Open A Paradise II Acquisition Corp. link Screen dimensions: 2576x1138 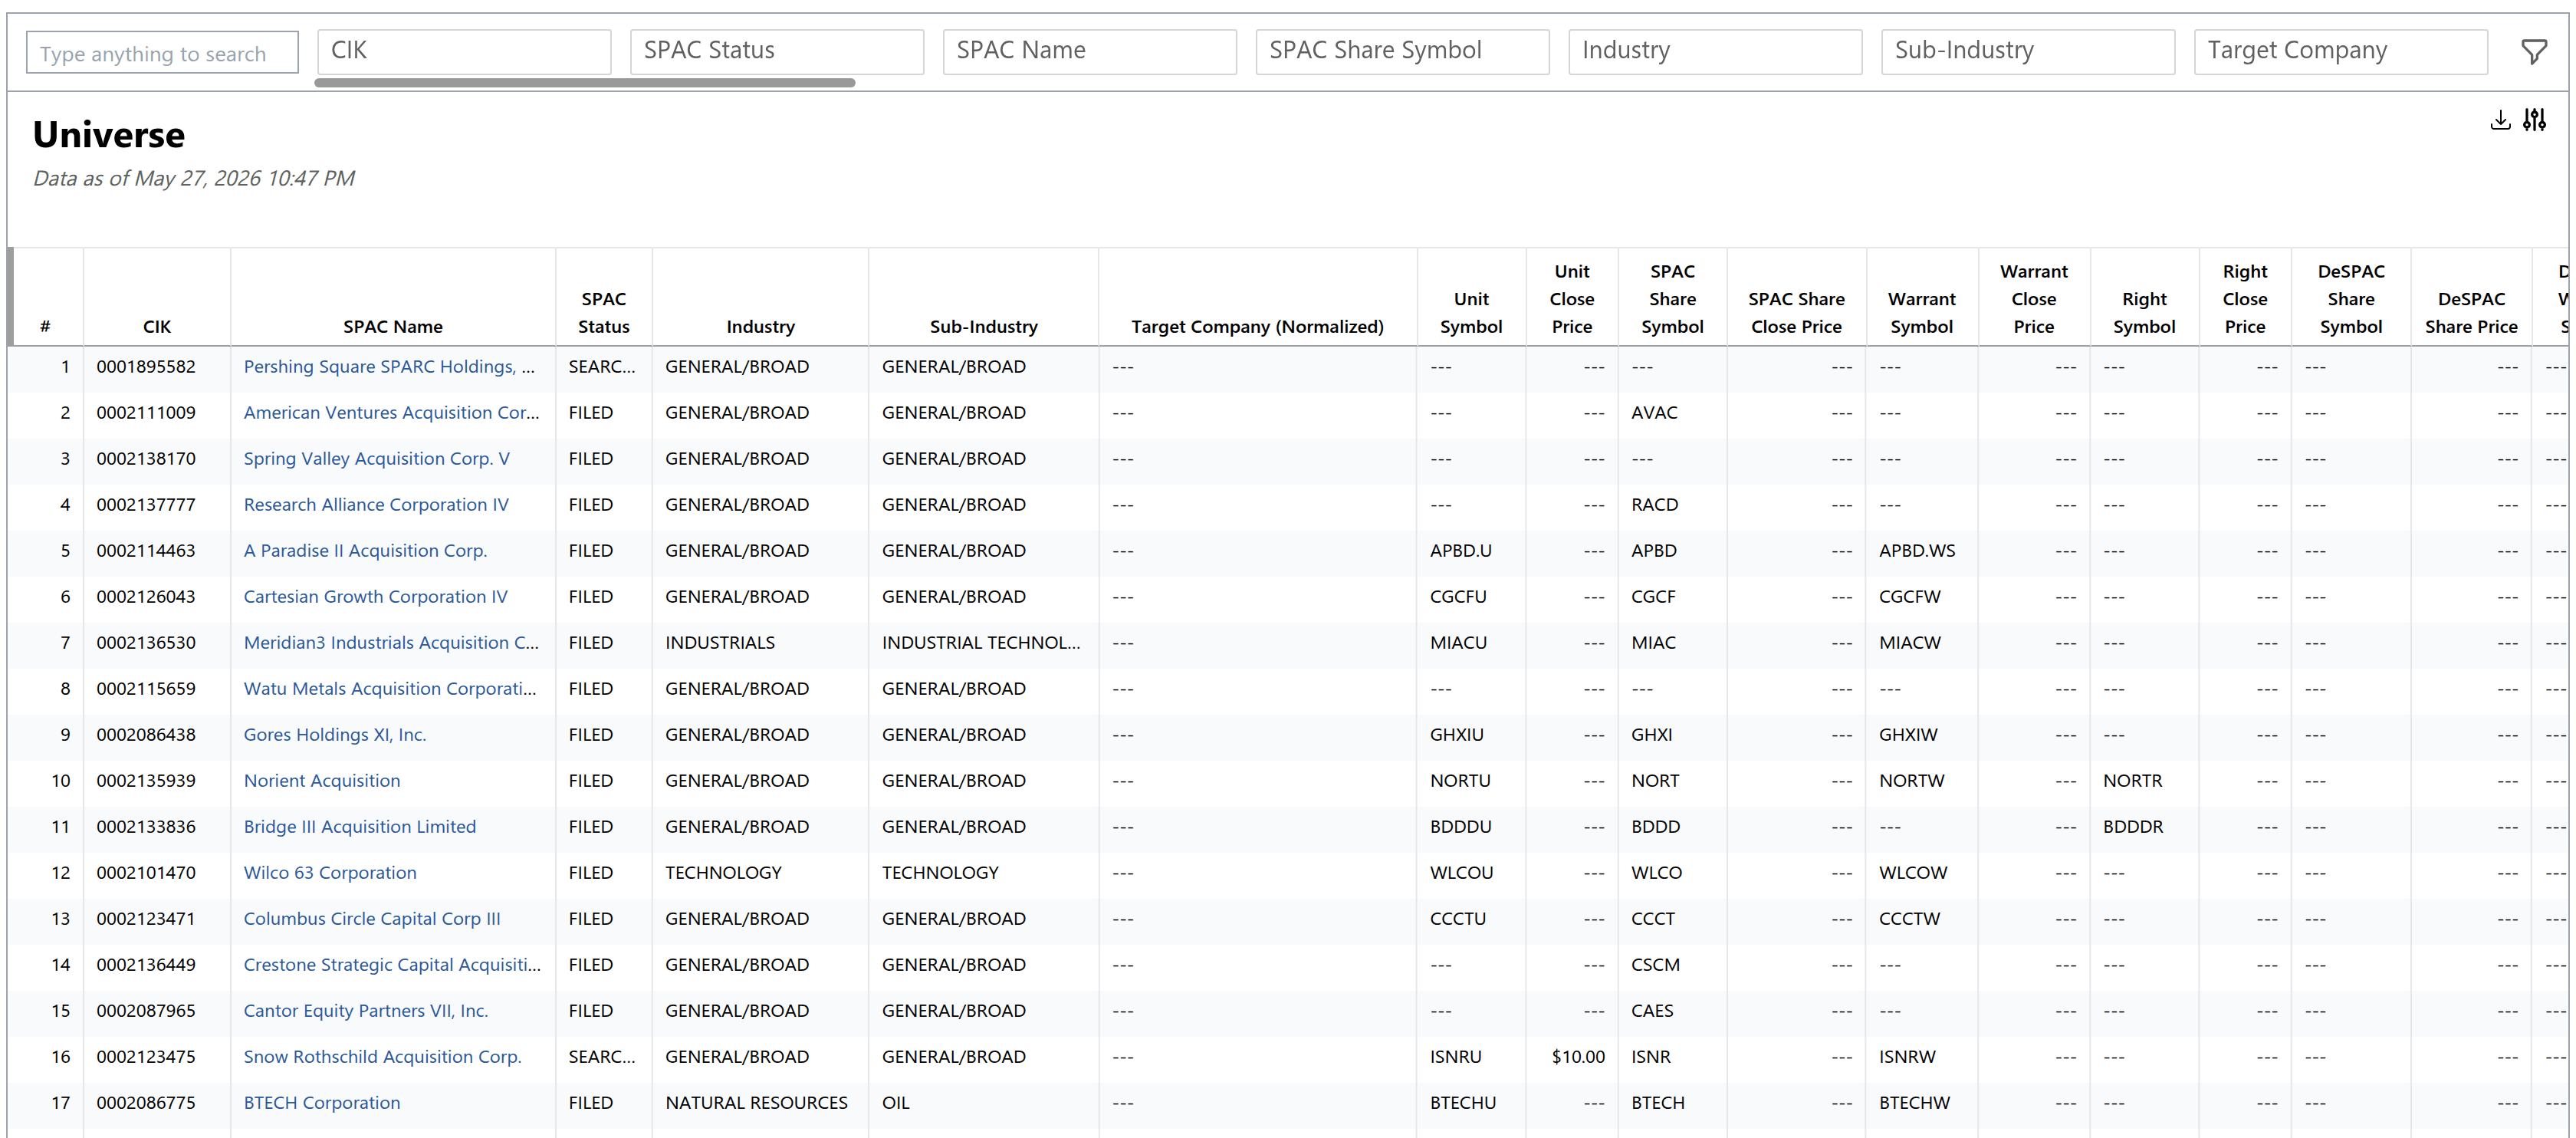coord(365,551)
